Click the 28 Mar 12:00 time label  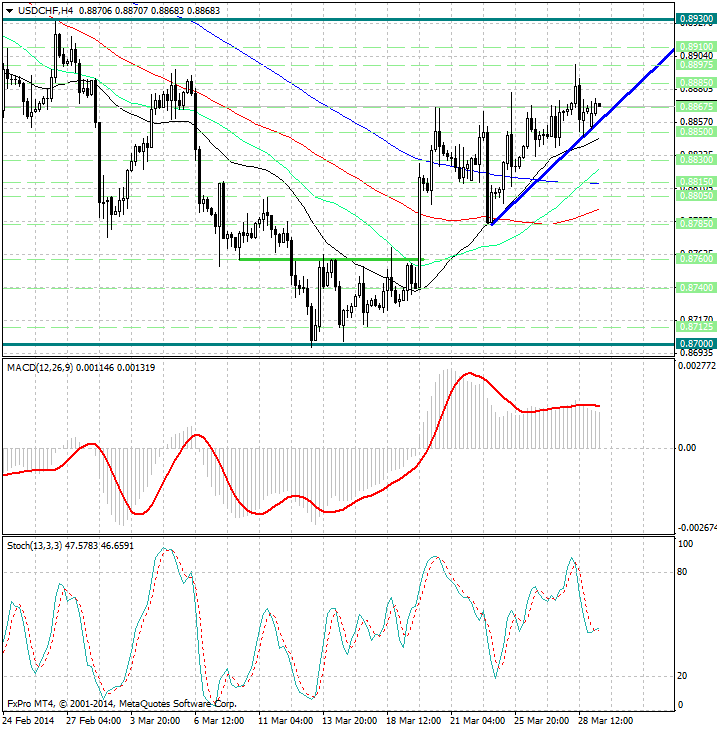point(606,721)
